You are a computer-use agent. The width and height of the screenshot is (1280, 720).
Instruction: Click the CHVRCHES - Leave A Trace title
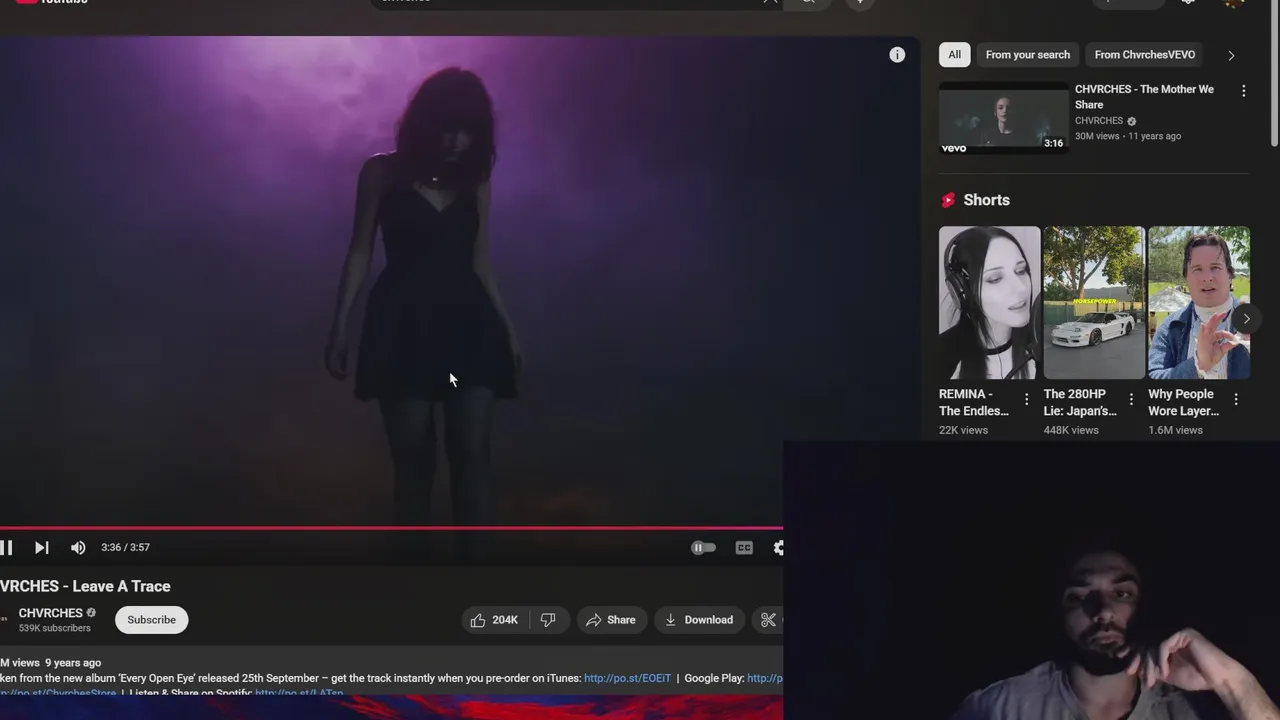[85, 586]
